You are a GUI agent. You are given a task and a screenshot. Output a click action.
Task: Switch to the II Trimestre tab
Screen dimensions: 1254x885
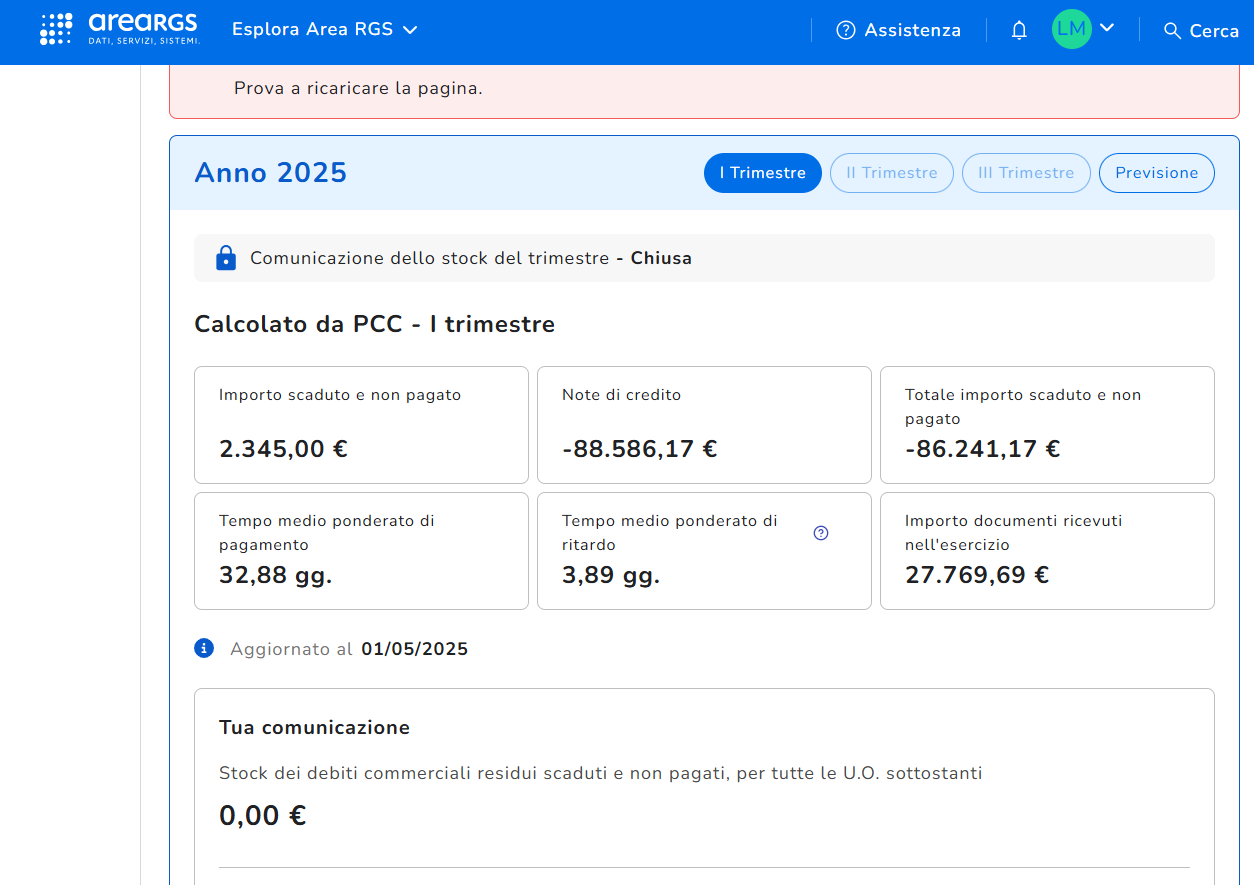(x=891, y=173)
